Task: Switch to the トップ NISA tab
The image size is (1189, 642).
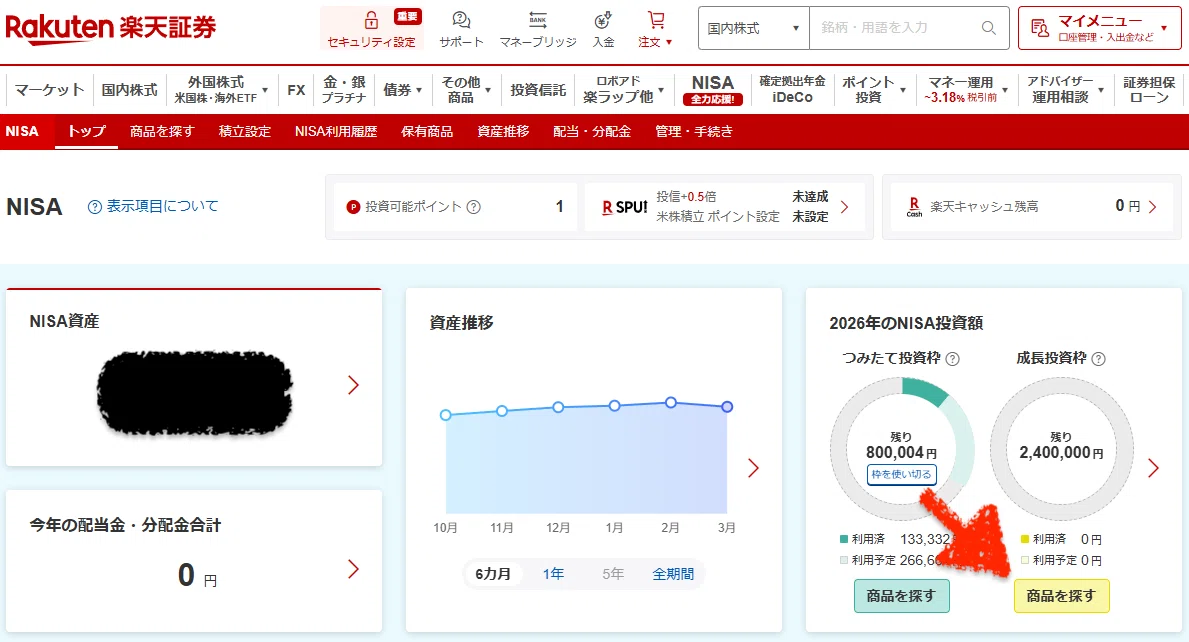Action: (x=86, y=132)
